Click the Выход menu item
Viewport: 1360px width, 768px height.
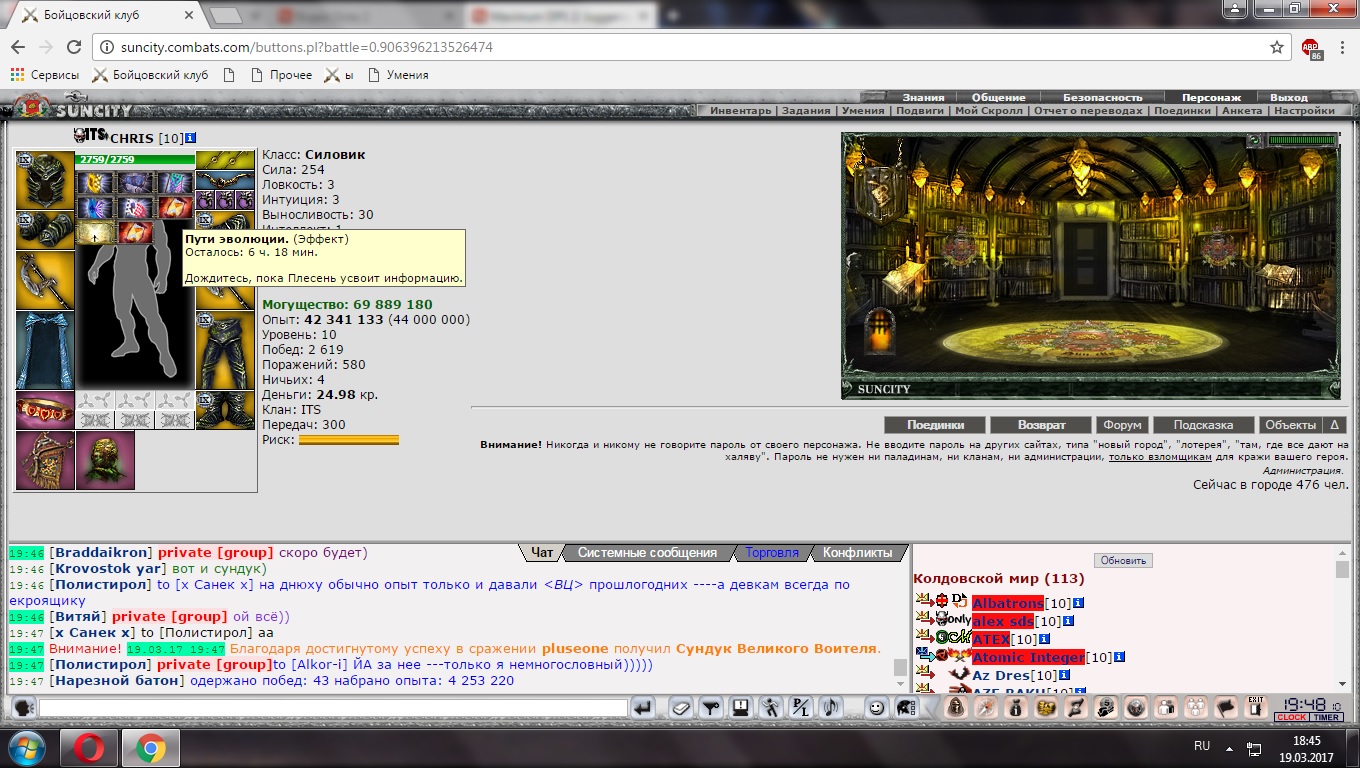(1288, 97)
